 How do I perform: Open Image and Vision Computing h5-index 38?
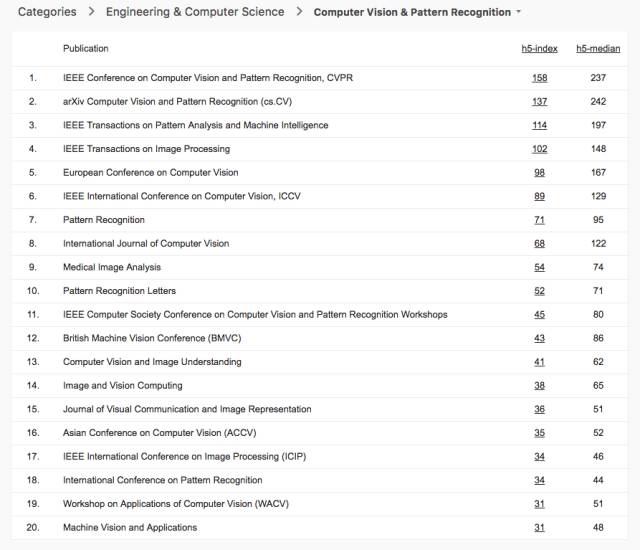pos(539,385)
